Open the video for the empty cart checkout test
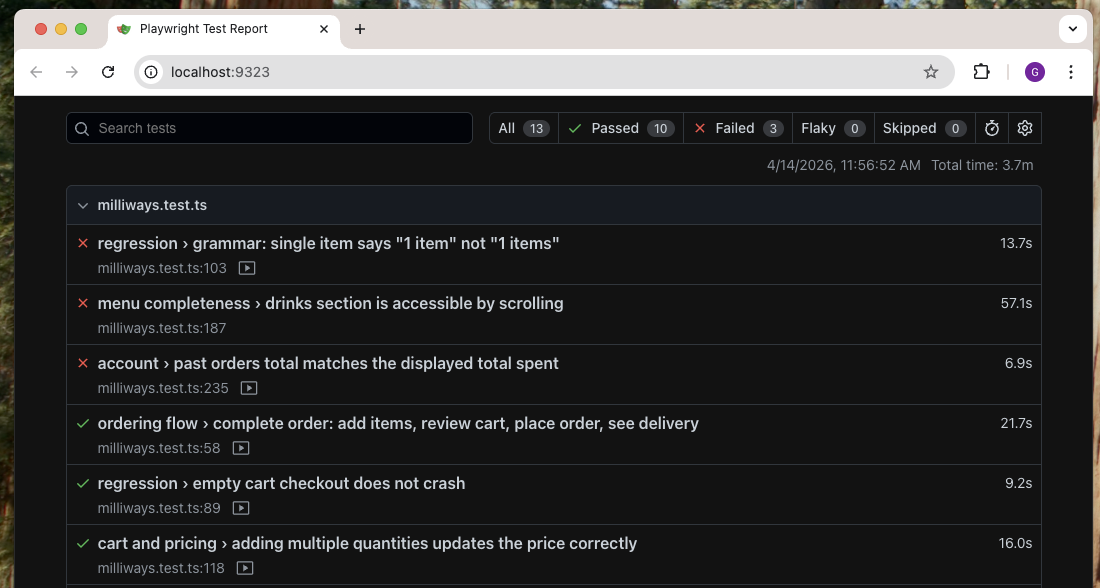The image size is (1100, 588). pyautogui.click(x=240, y=508)
